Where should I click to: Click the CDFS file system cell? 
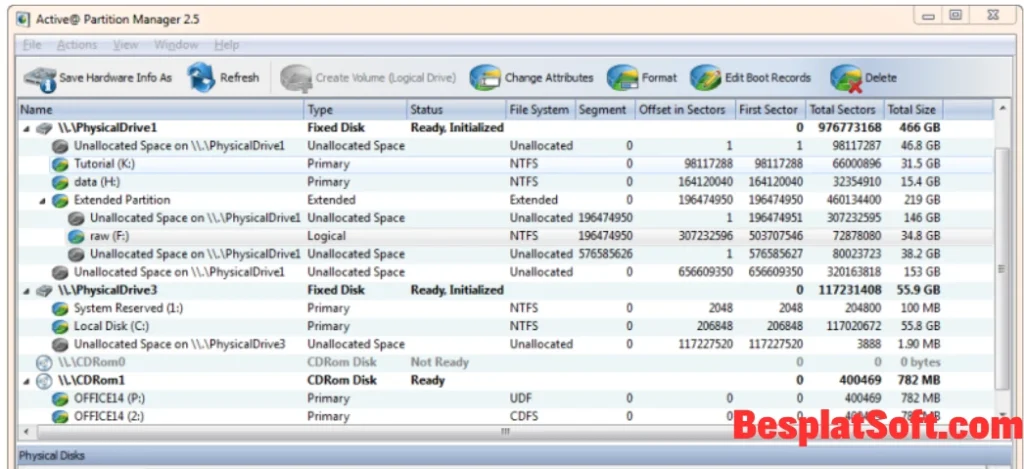tap(523, 416)
